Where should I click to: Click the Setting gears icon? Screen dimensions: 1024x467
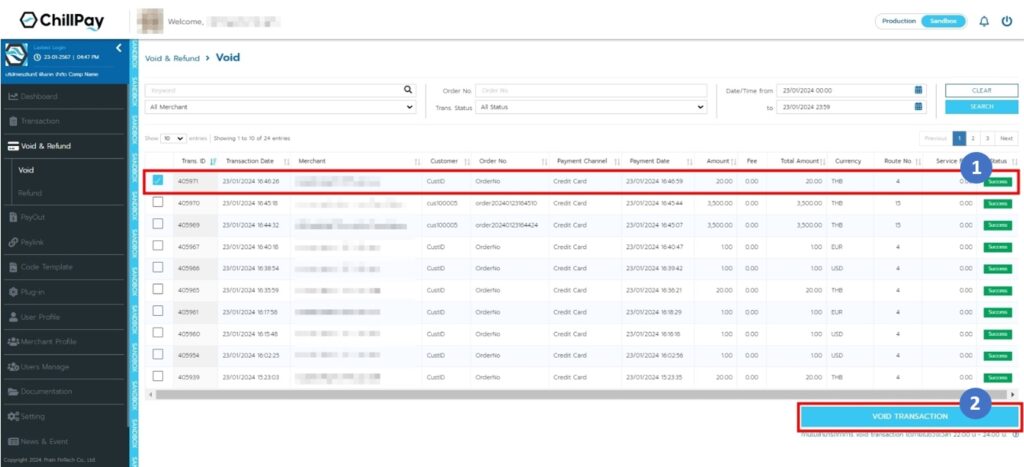coord(13,416)
